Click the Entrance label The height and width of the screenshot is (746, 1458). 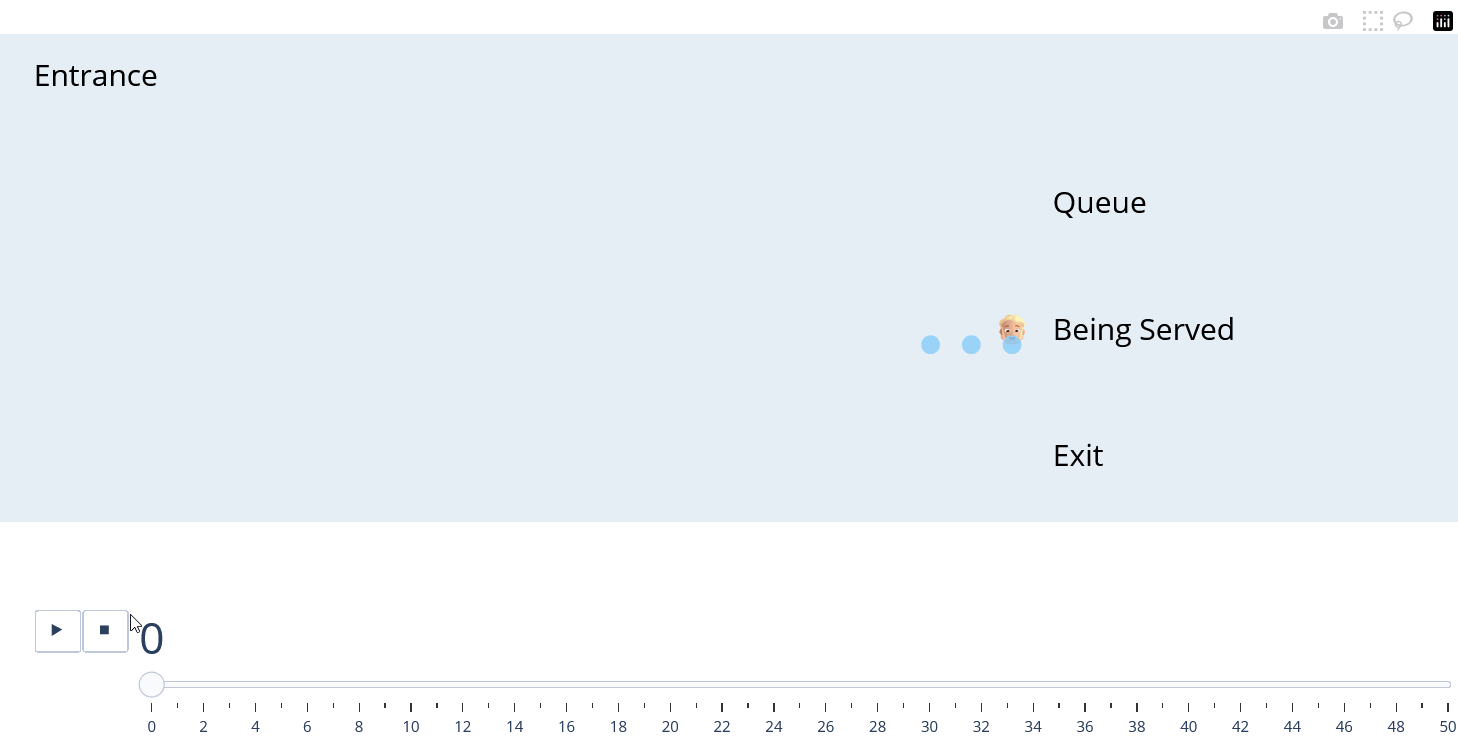tap(95, 75)
